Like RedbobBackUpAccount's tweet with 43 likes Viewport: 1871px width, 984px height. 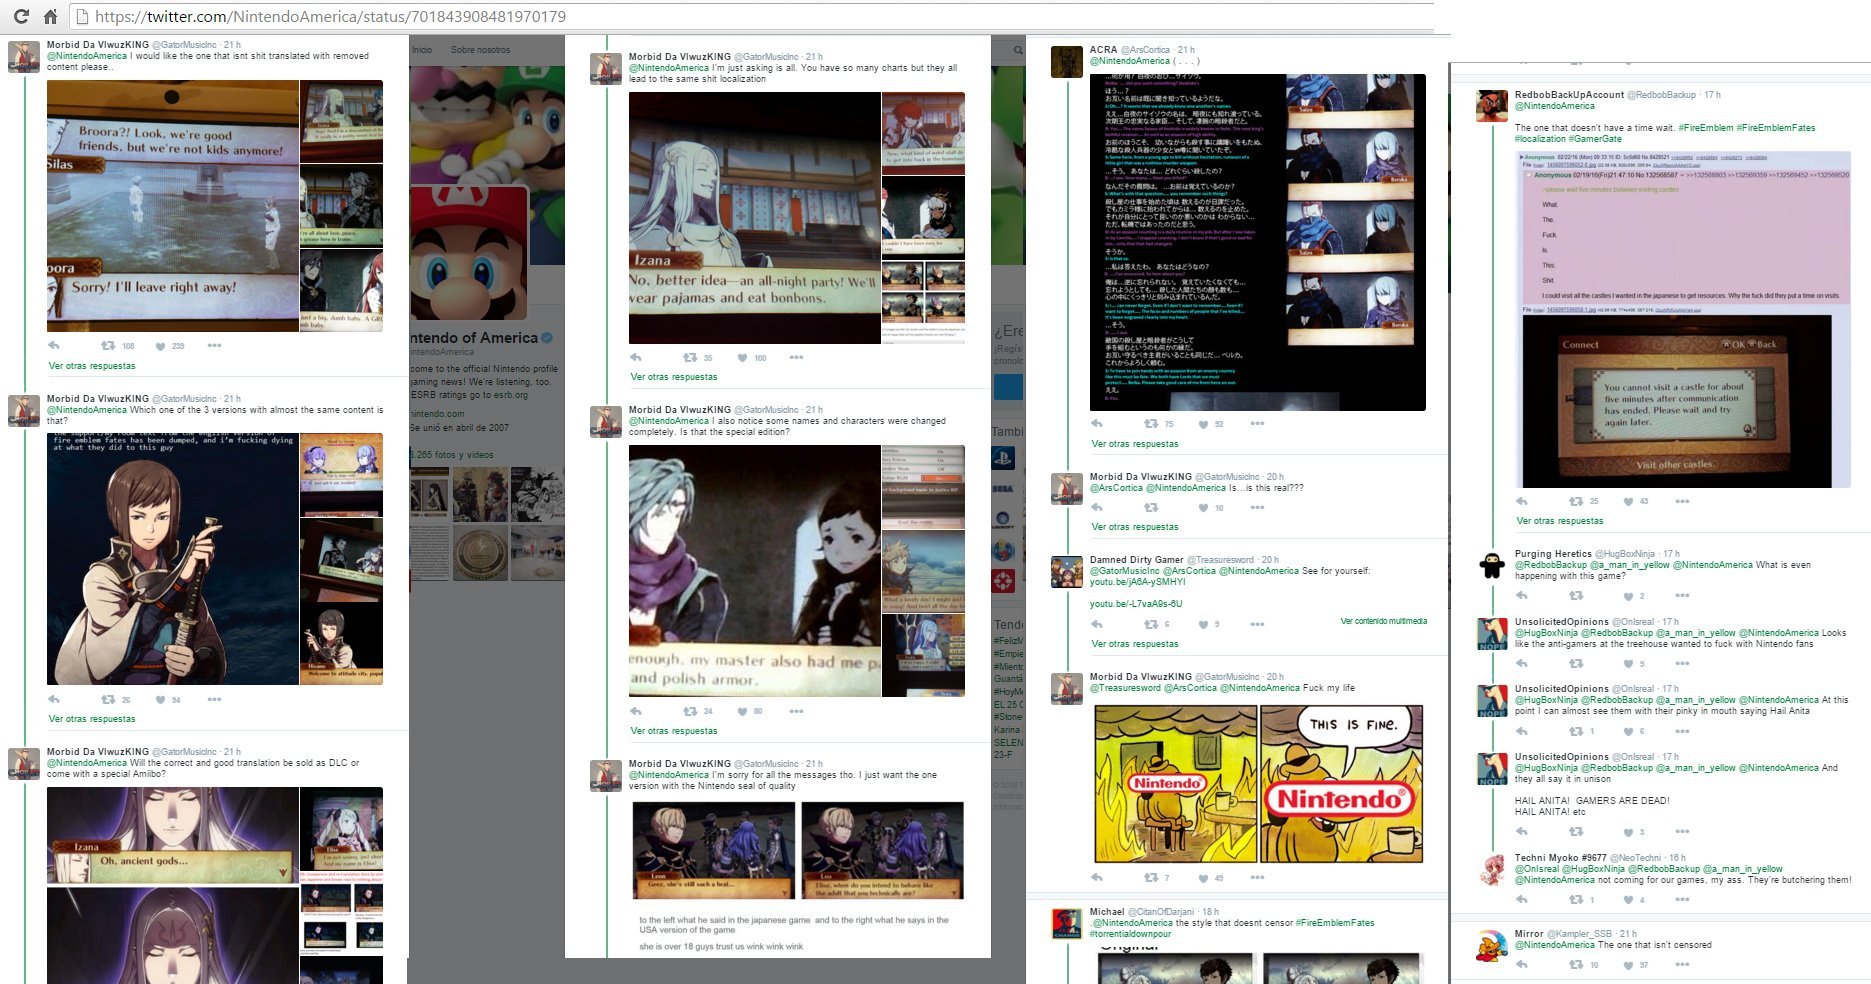(1628, 501)
